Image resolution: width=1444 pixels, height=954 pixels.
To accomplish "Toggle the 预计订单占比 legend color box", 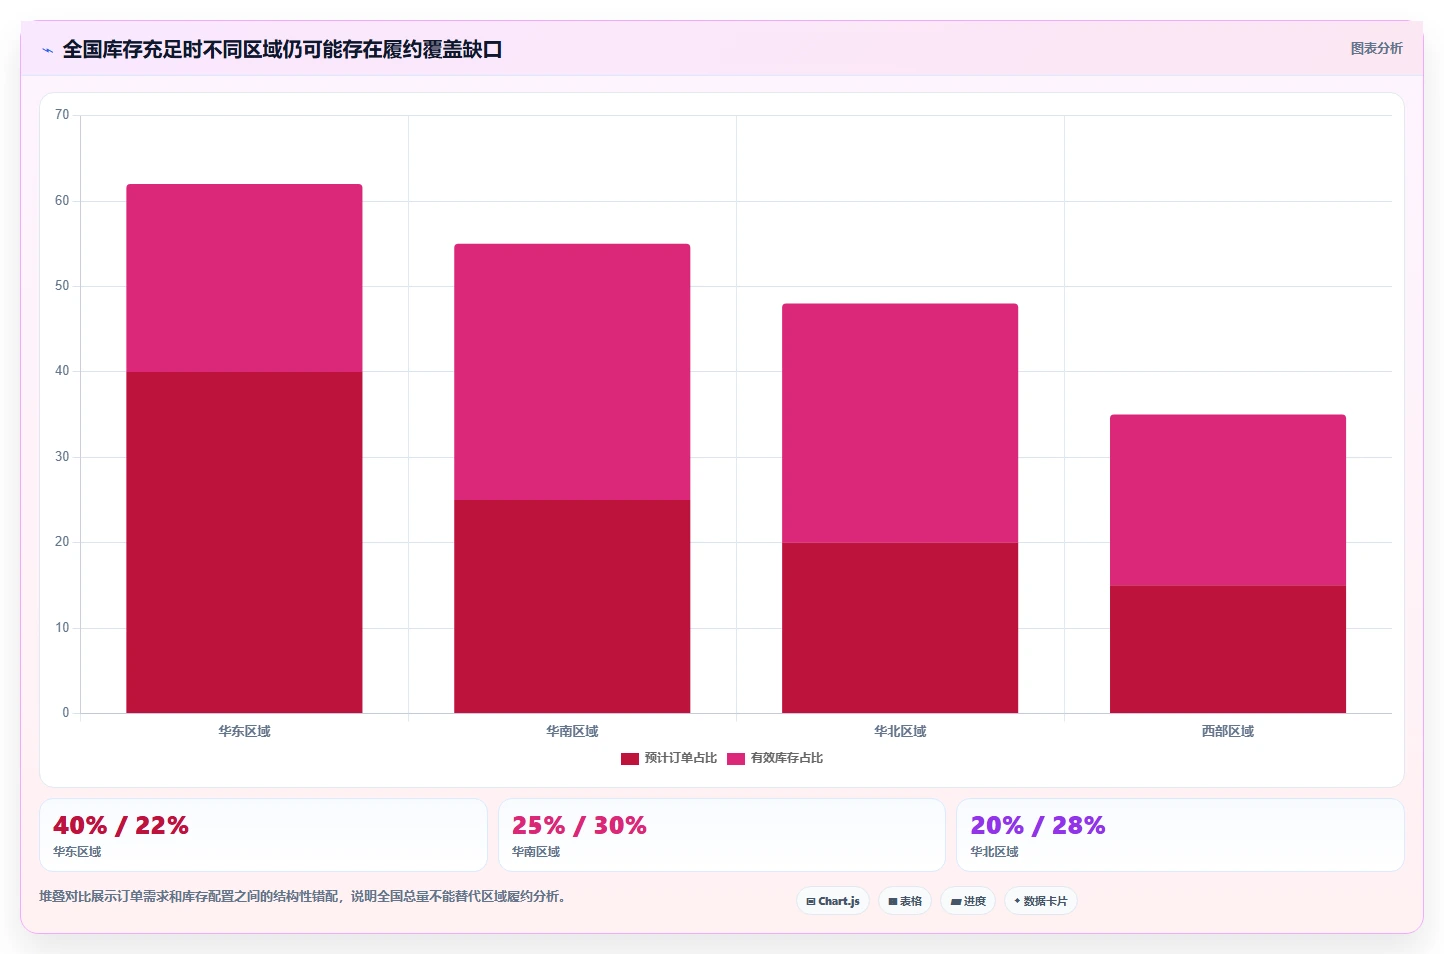I will (629, 759).
